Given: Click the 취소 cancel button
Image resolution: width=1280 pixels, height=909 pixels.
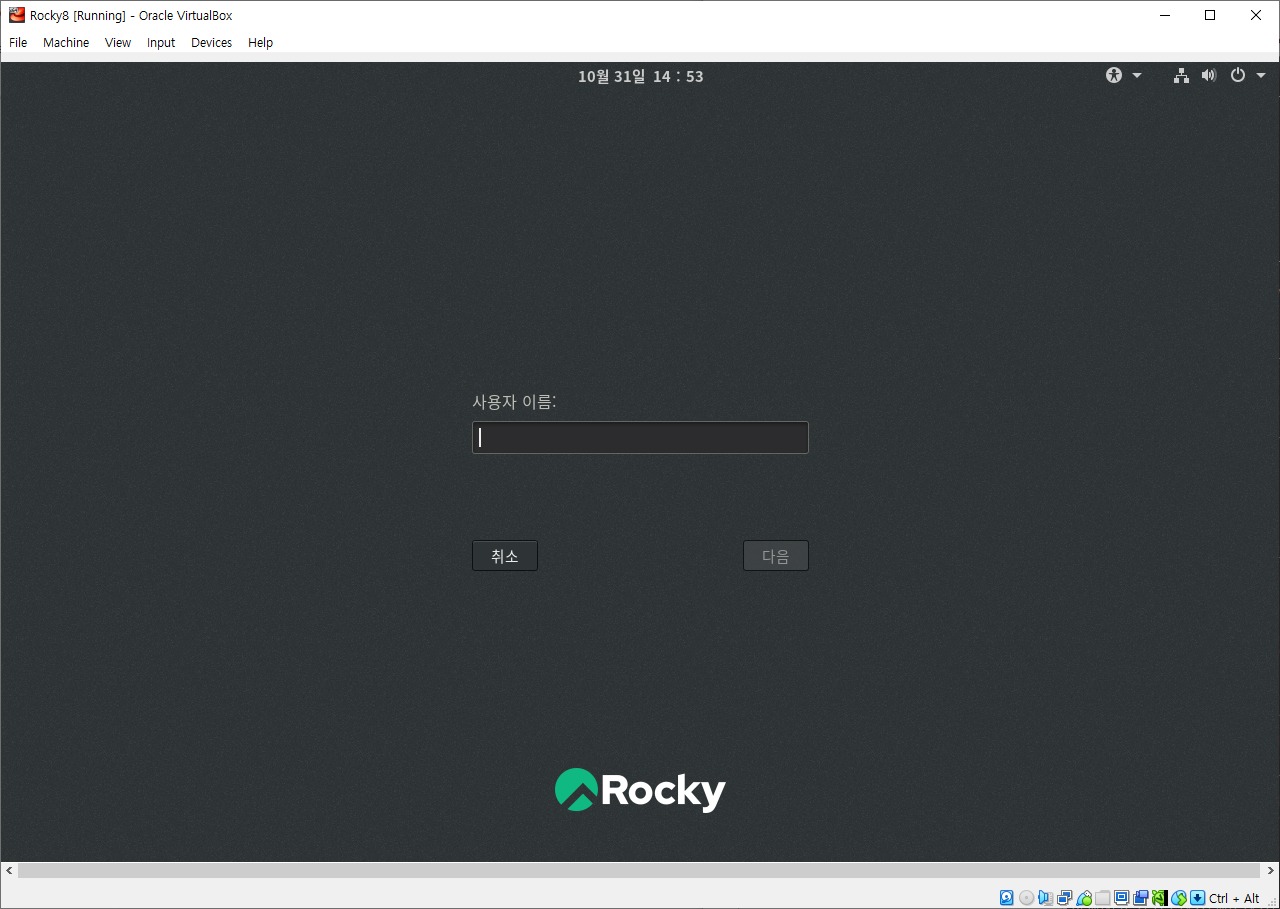Looking at the screenshot, I should [505, 556].
